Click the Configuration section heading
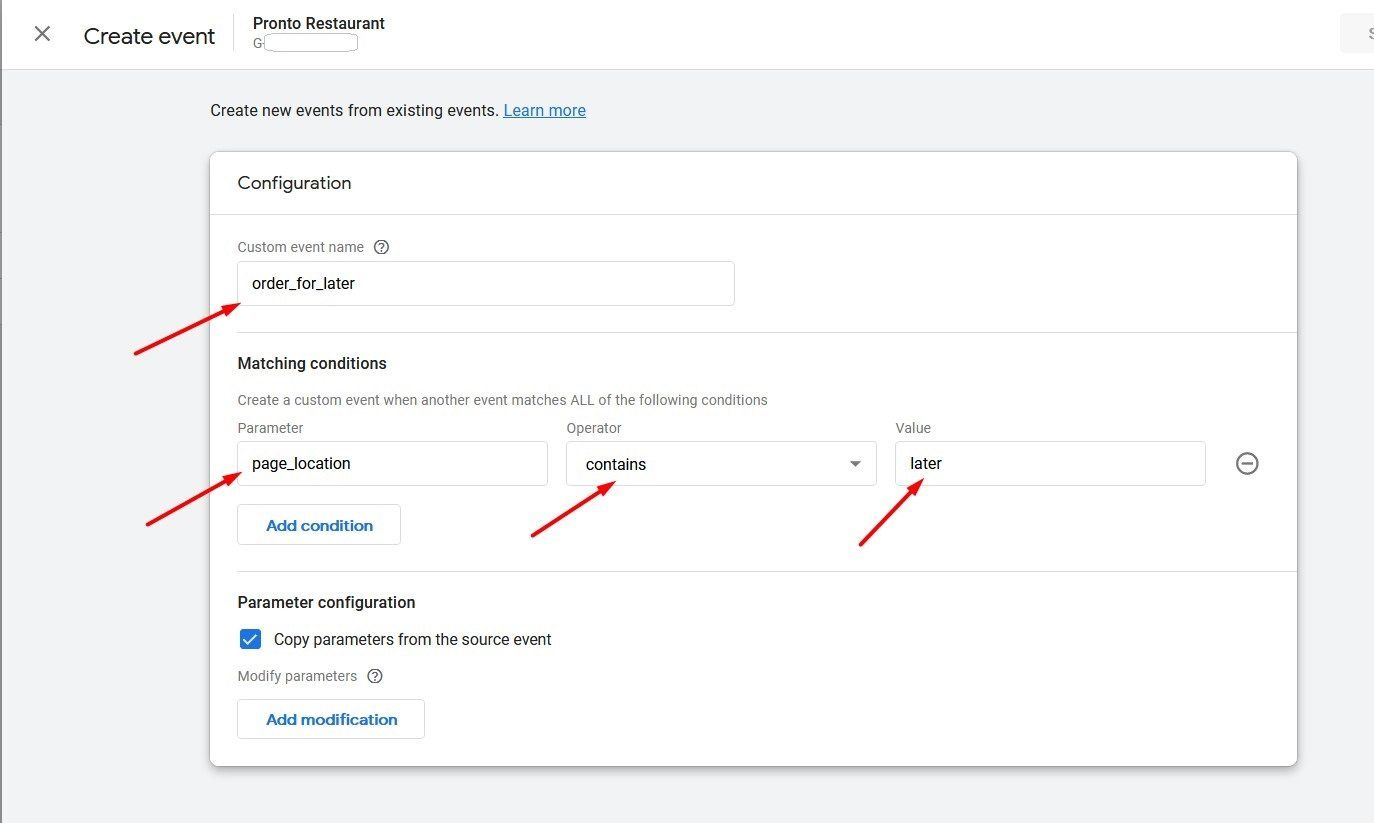The width and height of the screenshot is (1374, 823). coord(294,183)
